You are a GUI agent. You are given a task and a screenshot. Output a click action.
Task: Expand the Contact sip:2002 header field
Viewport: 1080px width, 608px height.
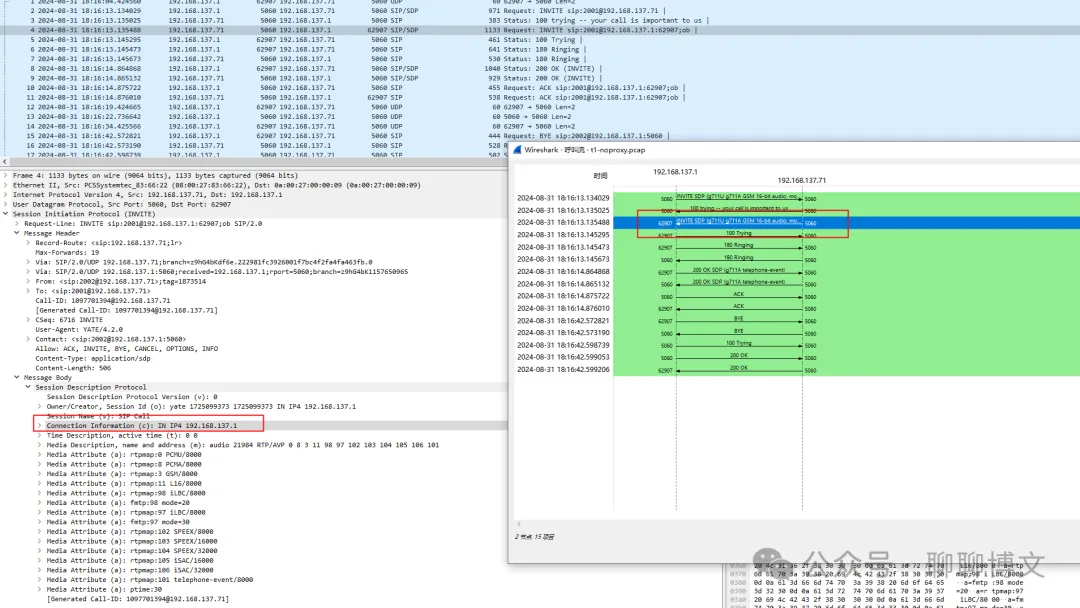pyautogui.click(x=28, y=339)
